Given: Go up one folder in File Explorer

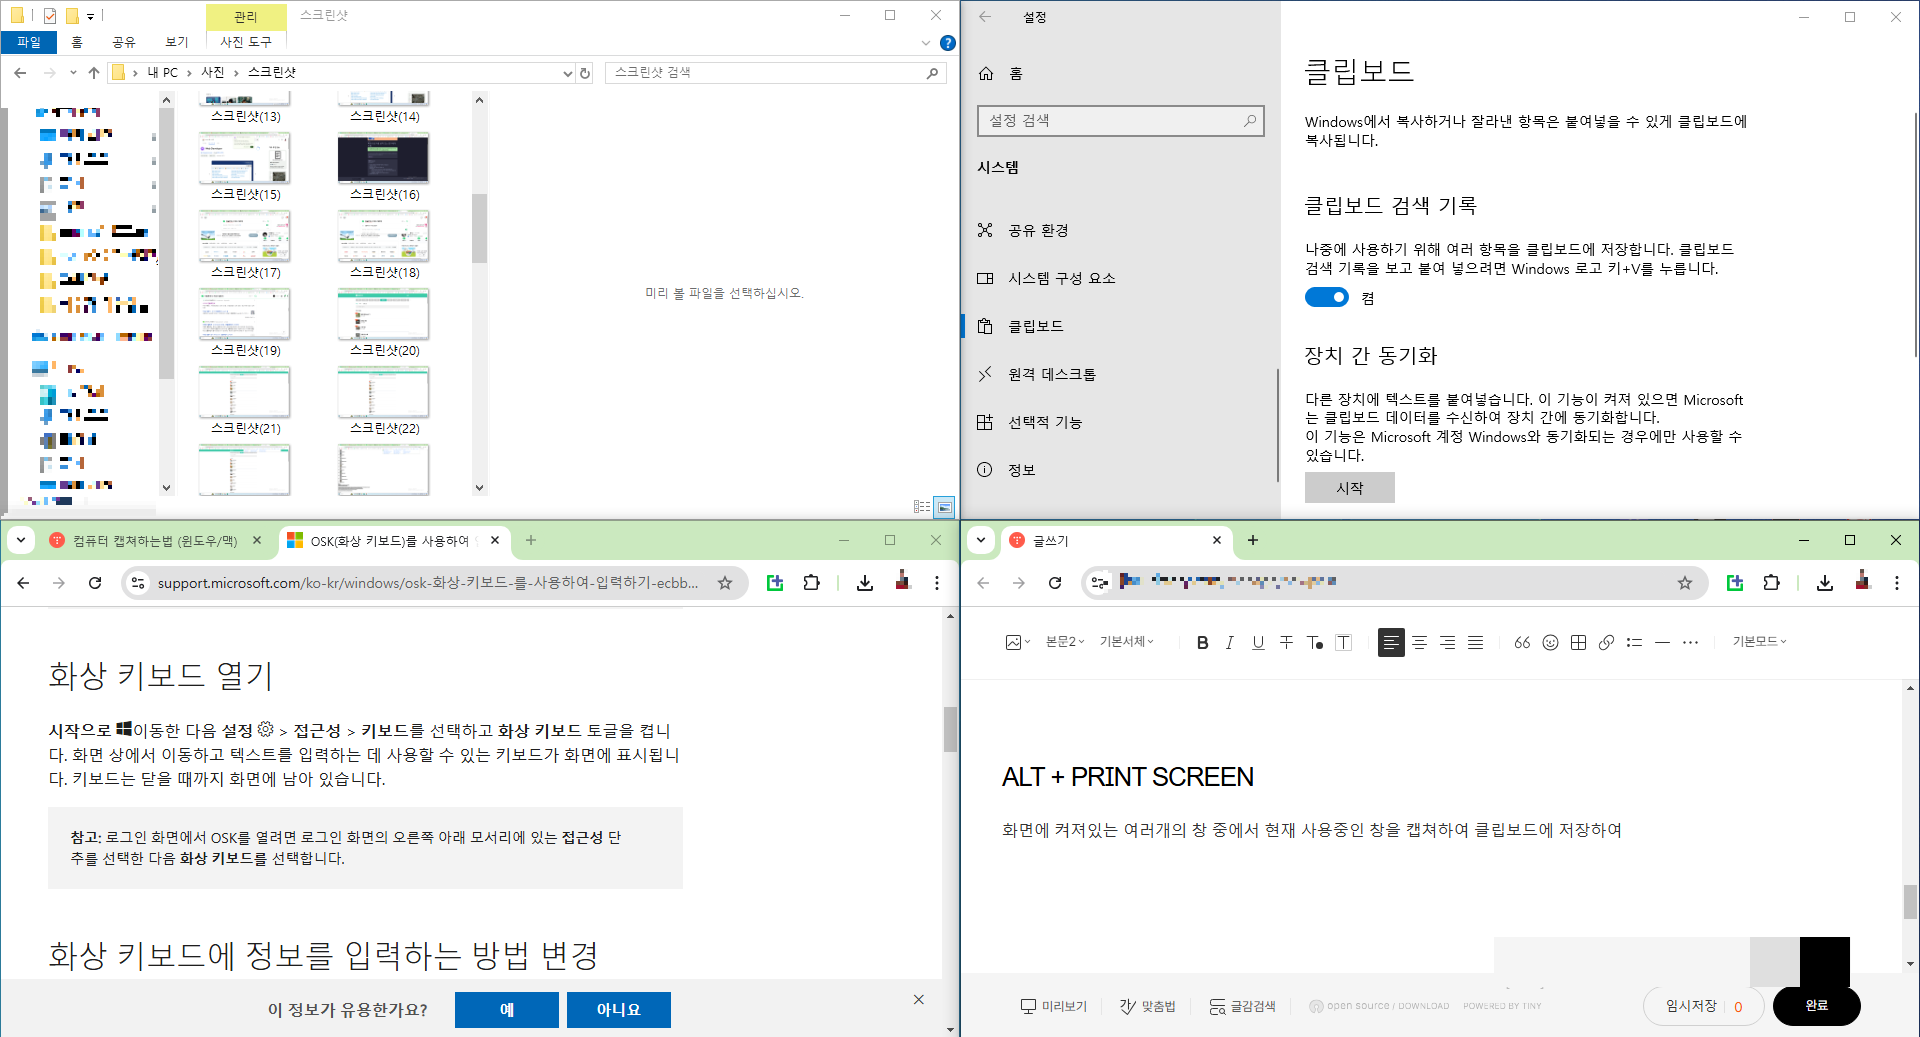Looking at the screenshot, I should click(x=93, y=73).
